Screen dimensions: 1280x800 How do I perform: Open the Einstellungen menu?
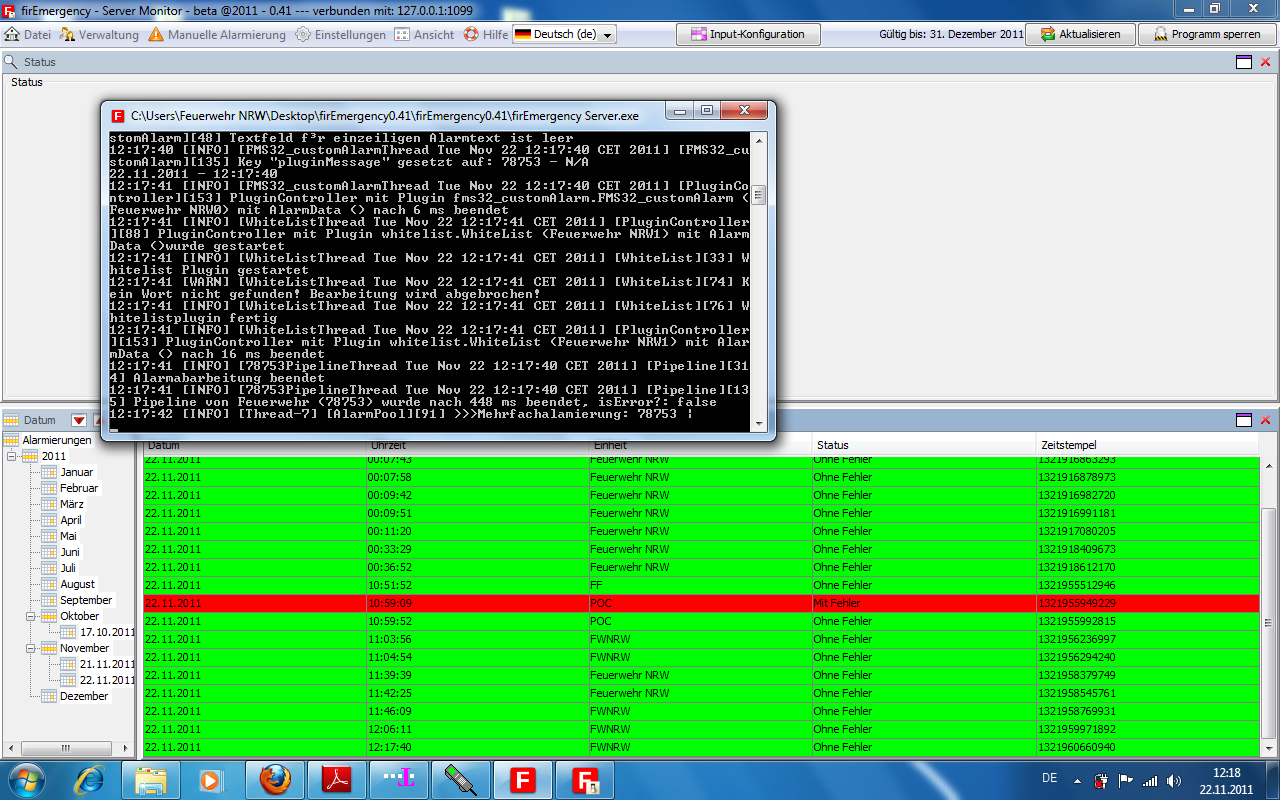point(340,34)
